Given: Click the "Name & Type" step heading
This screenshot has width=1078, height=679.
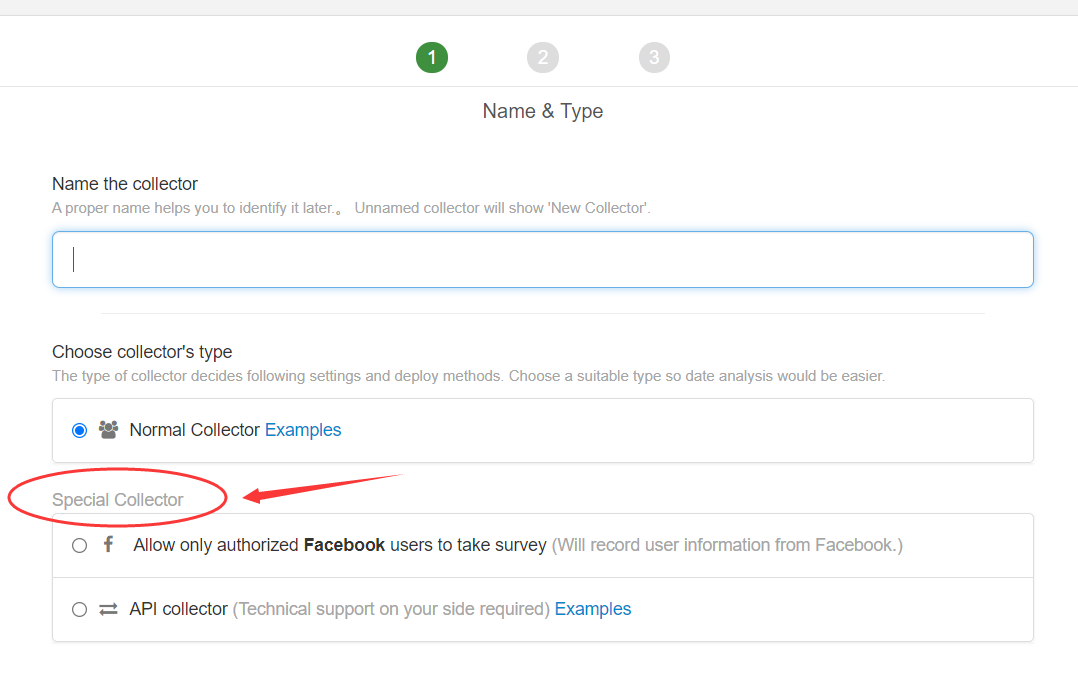Looking at the screenshot, I should (543, 111).
